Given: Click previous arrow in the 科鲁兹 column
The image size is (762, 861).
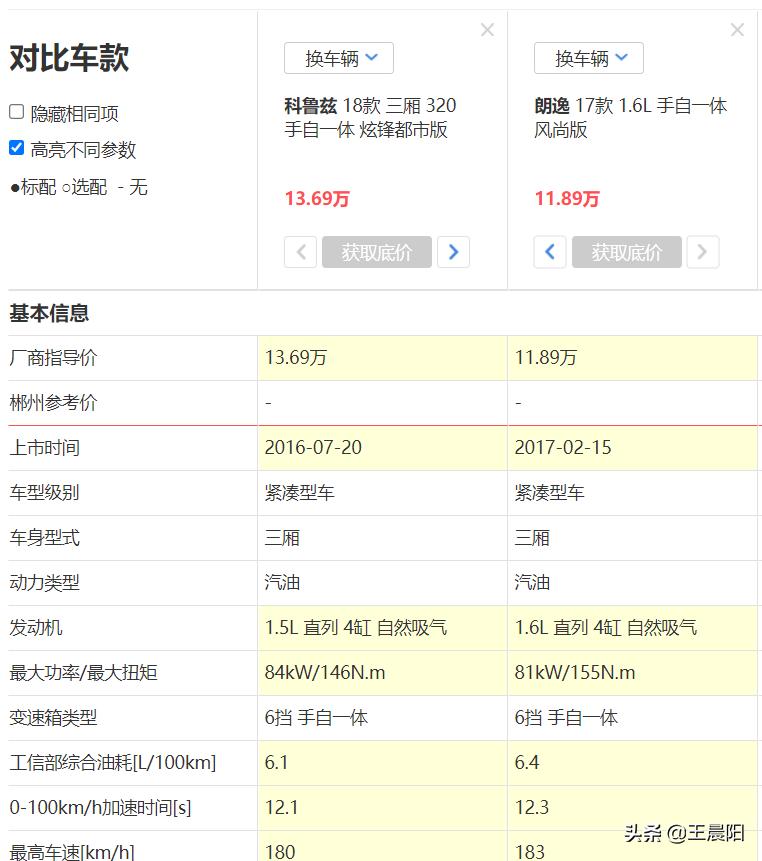Looking at the screenshot, I should pos(300,252).
